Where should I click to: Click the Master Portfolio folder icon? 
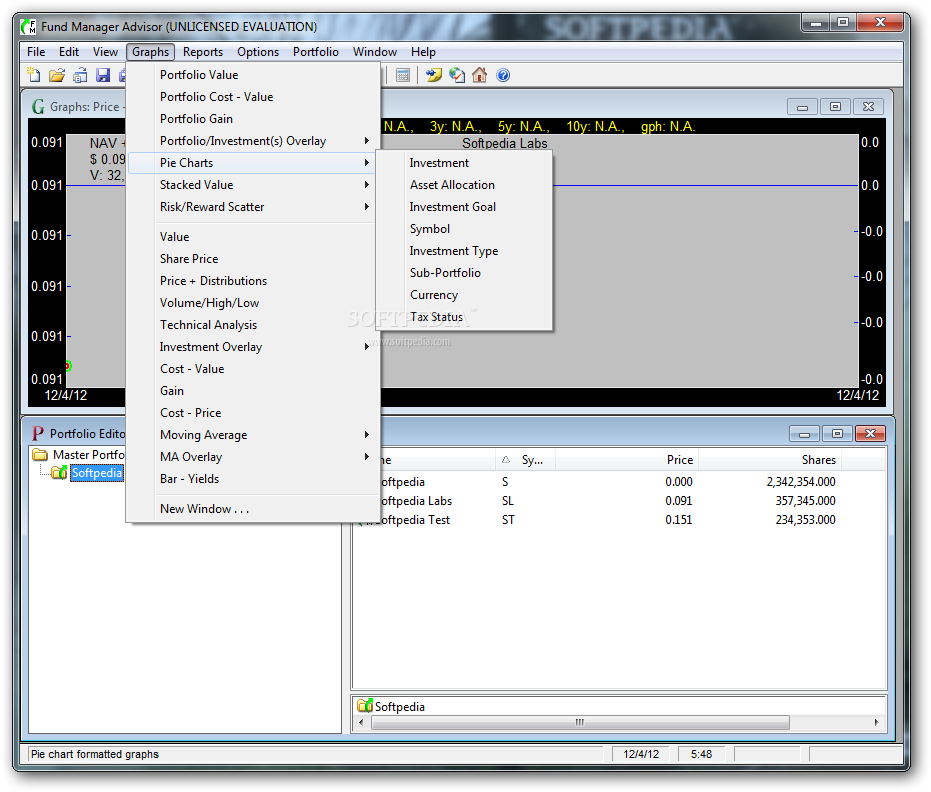[40, 455]
